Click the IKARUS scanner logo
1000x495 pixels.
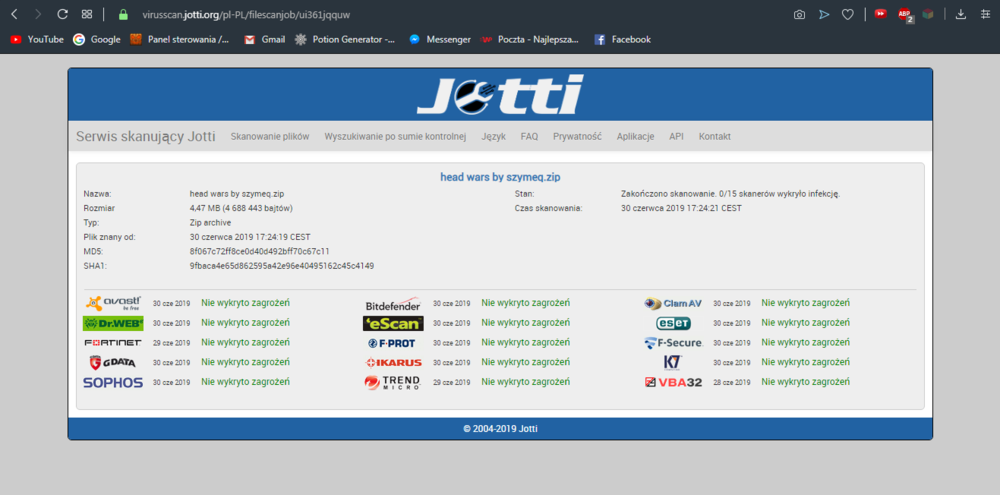[x=393, y=362]
